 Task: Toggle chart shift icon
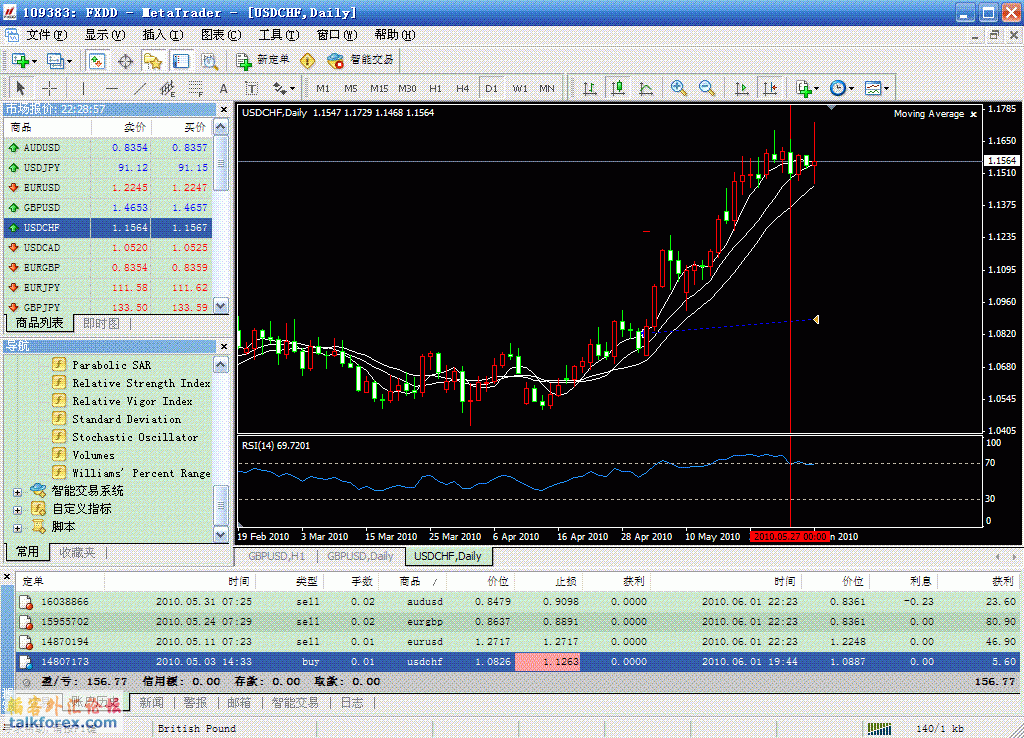click(769, 88)
